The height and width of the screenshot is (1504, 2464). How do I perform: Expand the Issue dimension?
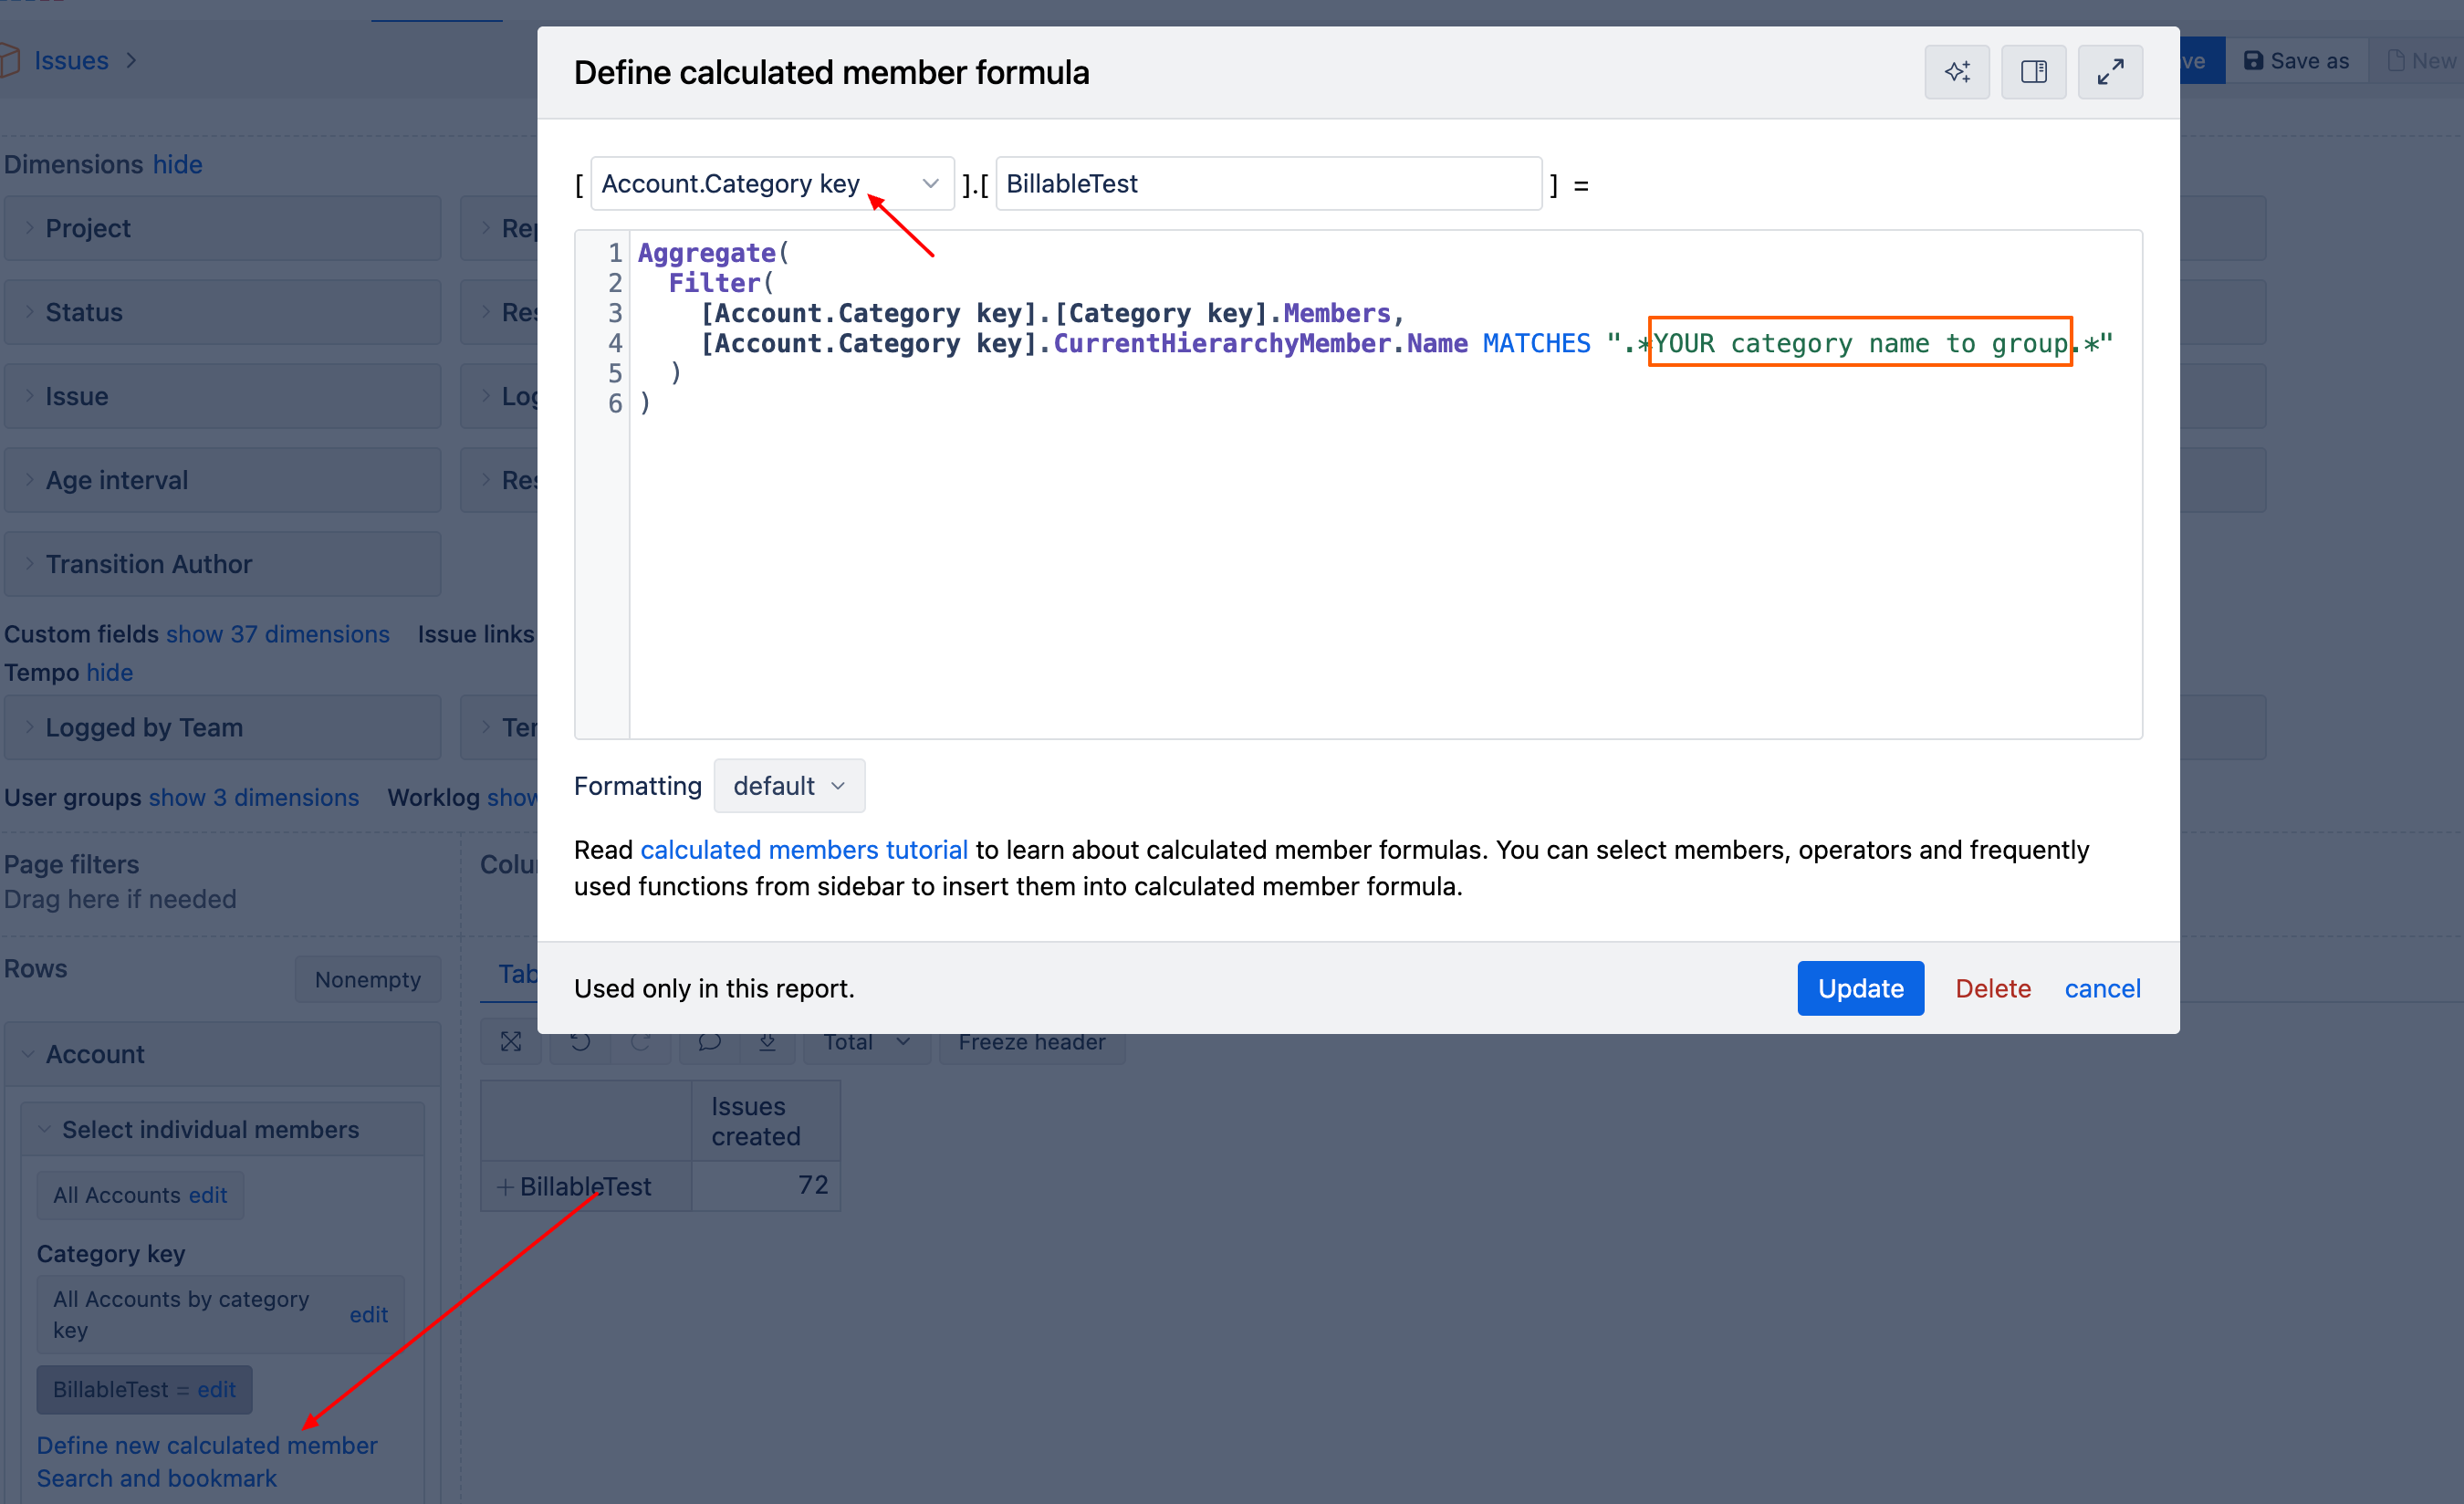pyautogui.click(x=29, y=396)
